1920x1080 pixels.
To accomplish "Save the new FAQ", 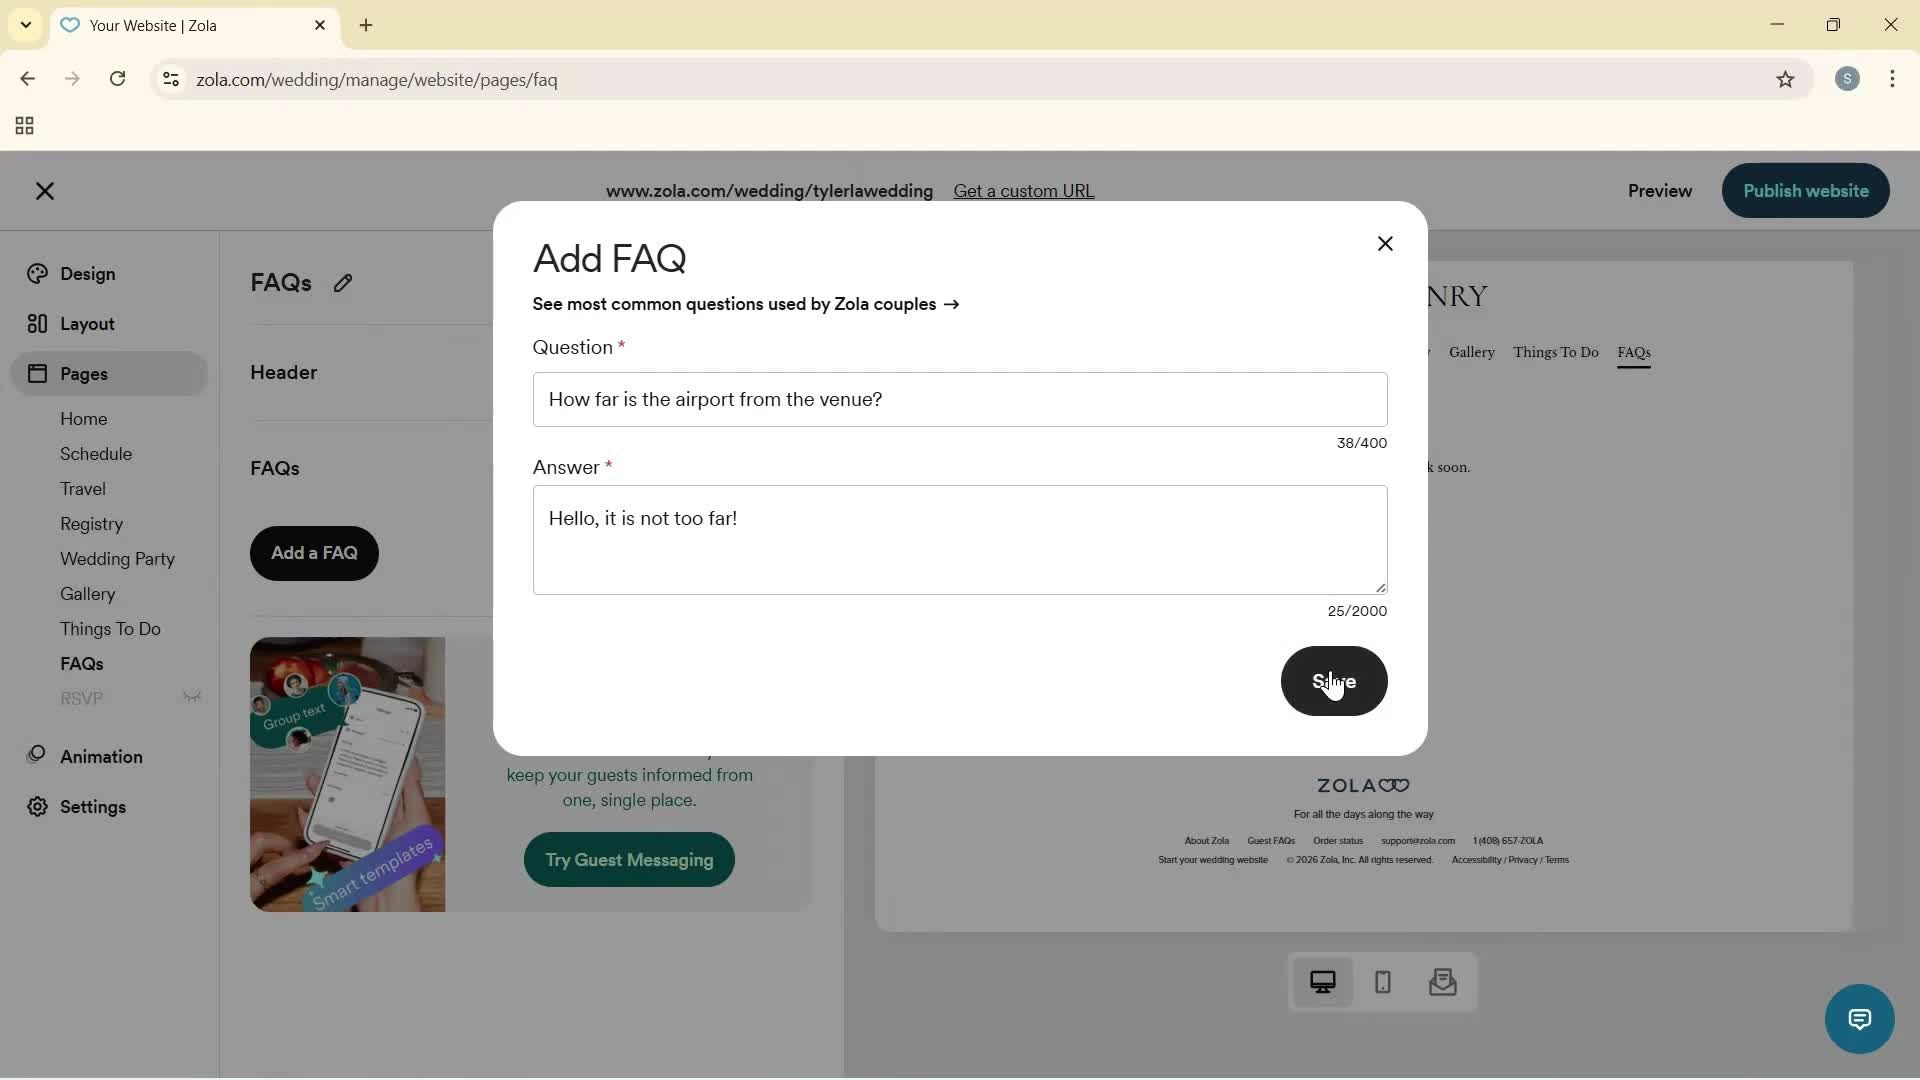I will [x=1334, y=681].
